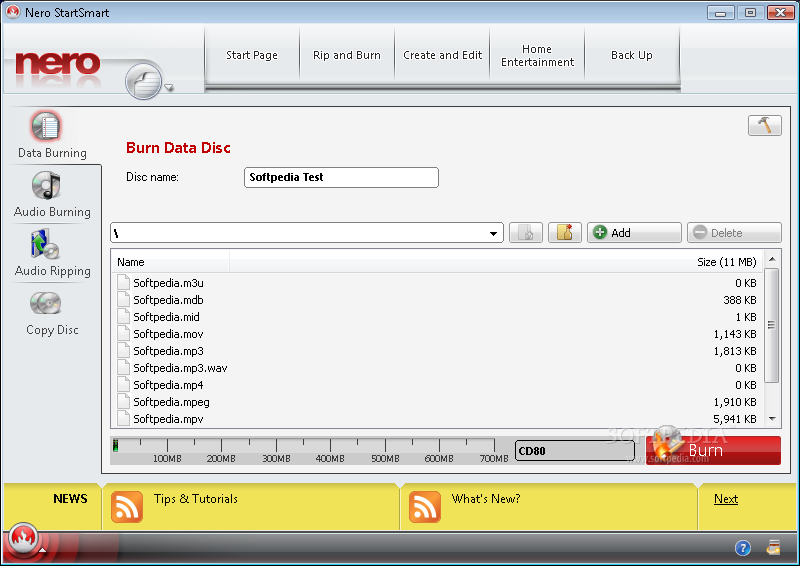The image size is (800, 566).
Task: Open the What's New? news item
Action: pyautogui.click(x=486, y=499)
